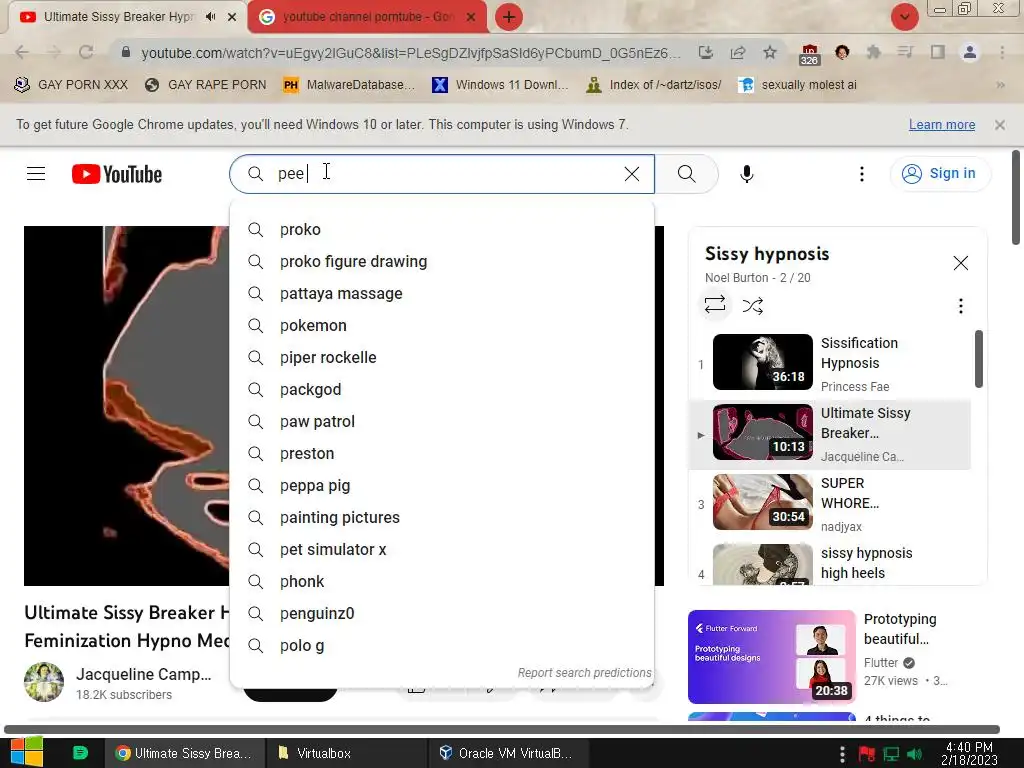Switch to the Google search tab
The image size is (1024, 768).
pyautogui.click(x=368, y=17)
